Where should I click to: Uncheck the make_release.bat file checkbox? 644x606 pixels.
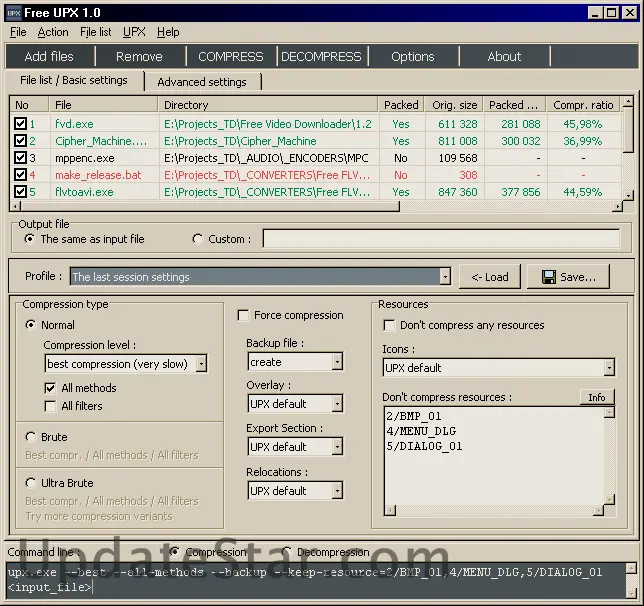pyautogui.click(x=20, y=175)
